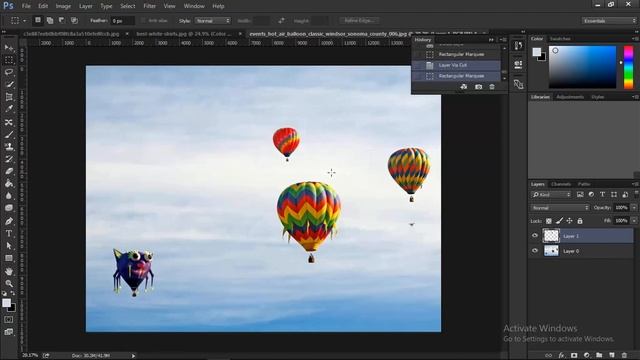Select the Eyedropper tool

coord(9,109)
